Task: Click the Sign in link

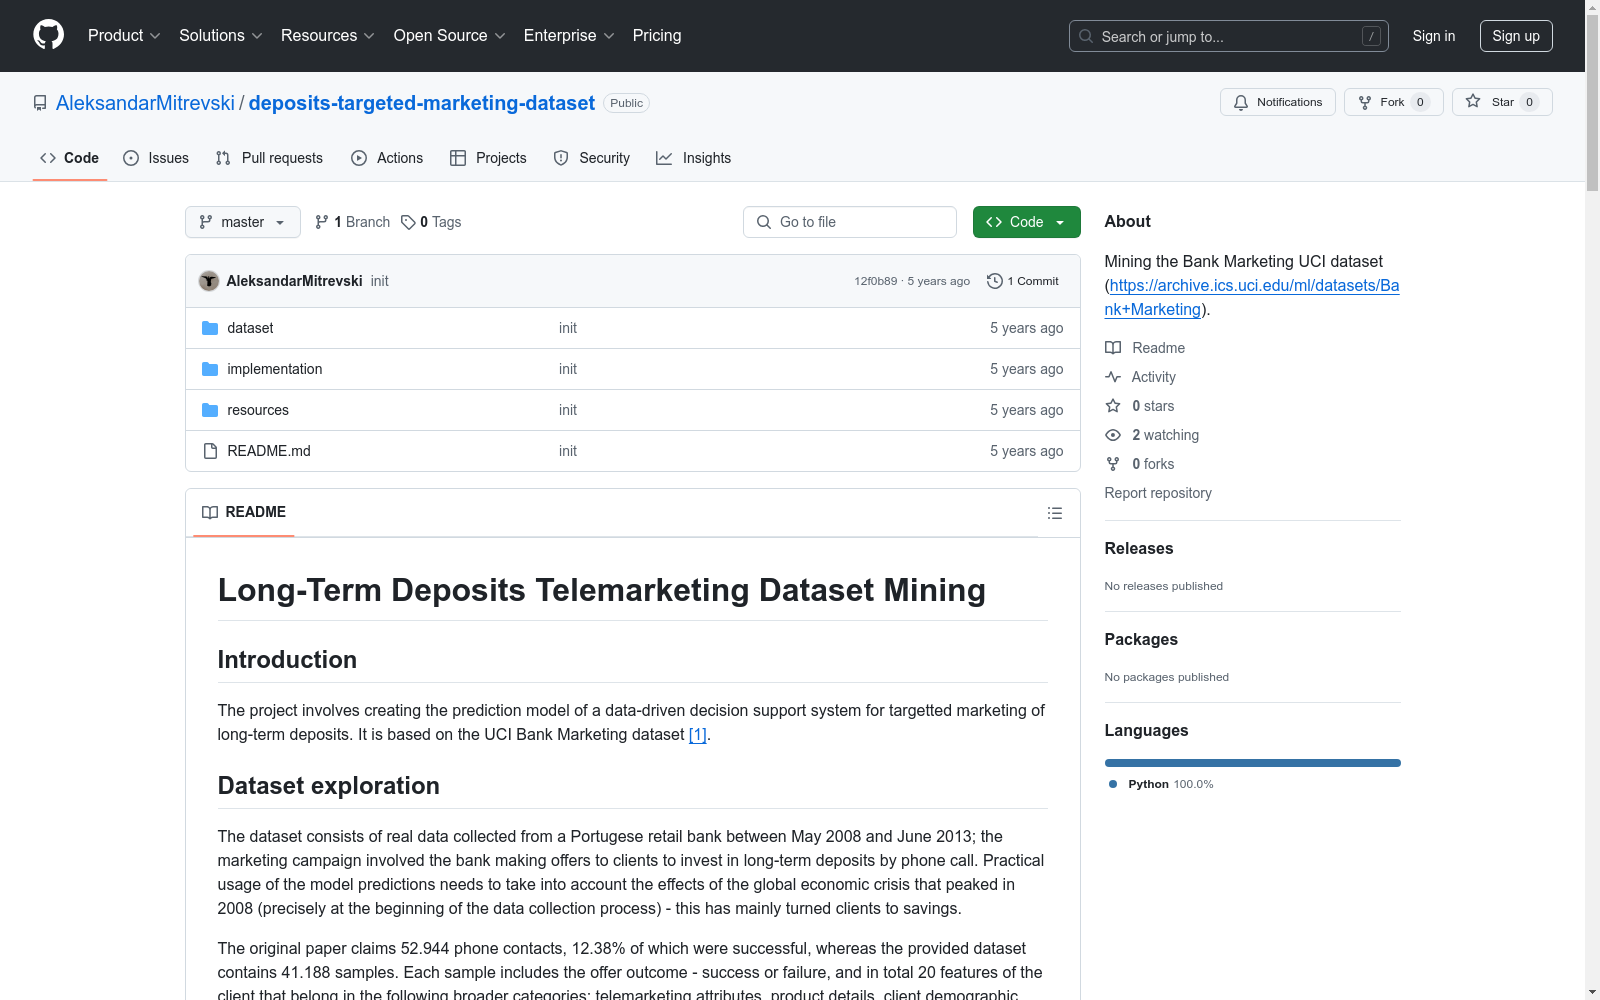Action: pos(1434,36)
